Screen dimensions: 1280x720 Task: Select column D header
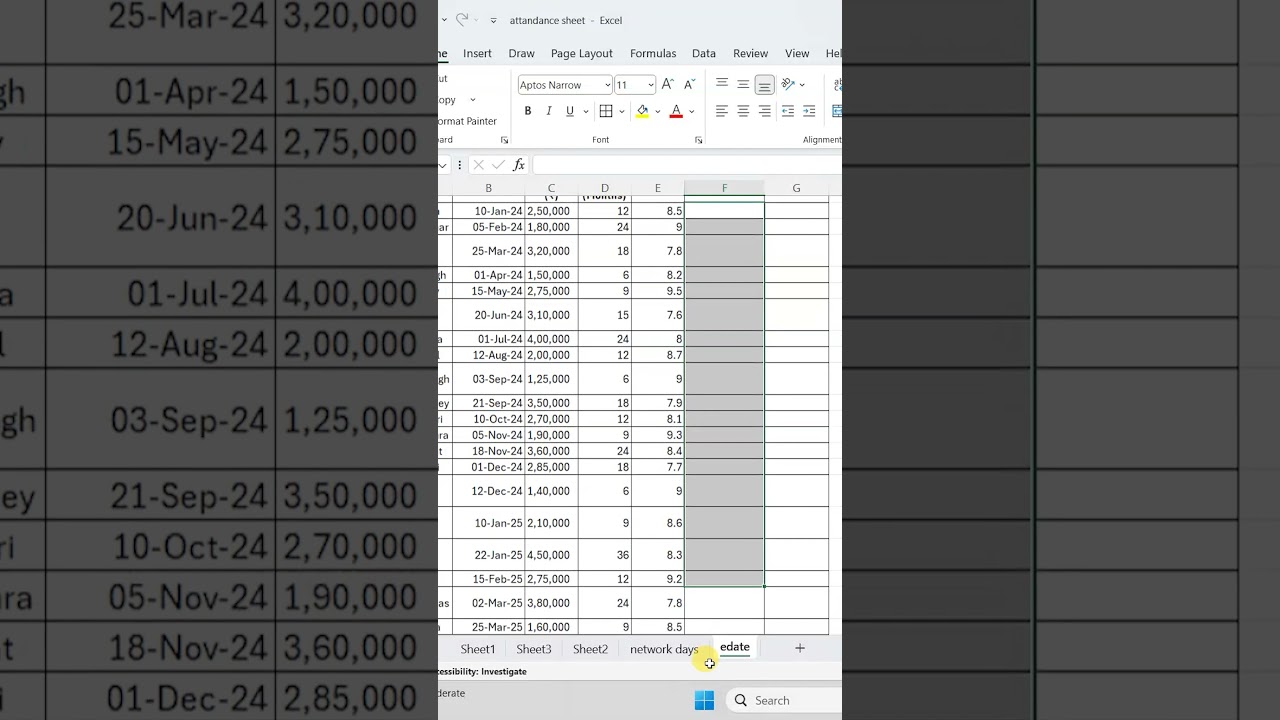[x=605, y=188]
